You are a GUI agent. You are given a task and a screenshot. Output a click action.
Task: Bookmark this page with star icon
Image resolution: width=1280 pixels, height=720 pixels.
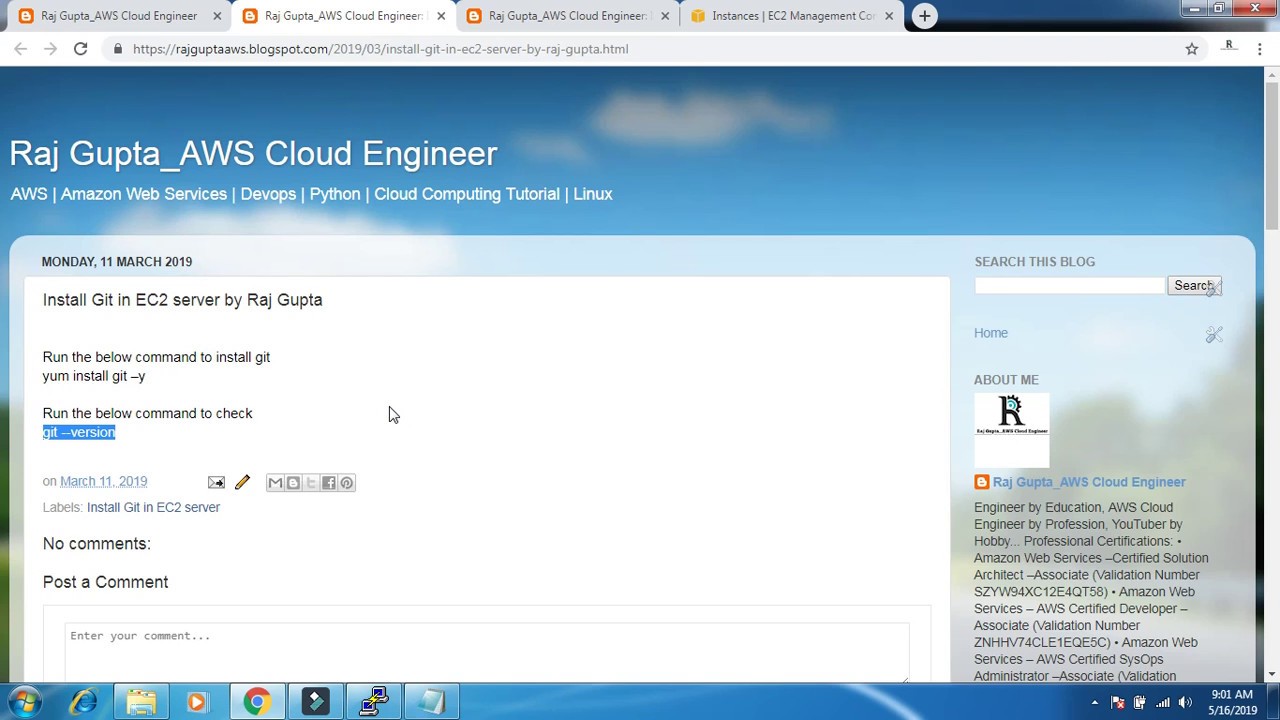pos(1191,49)
